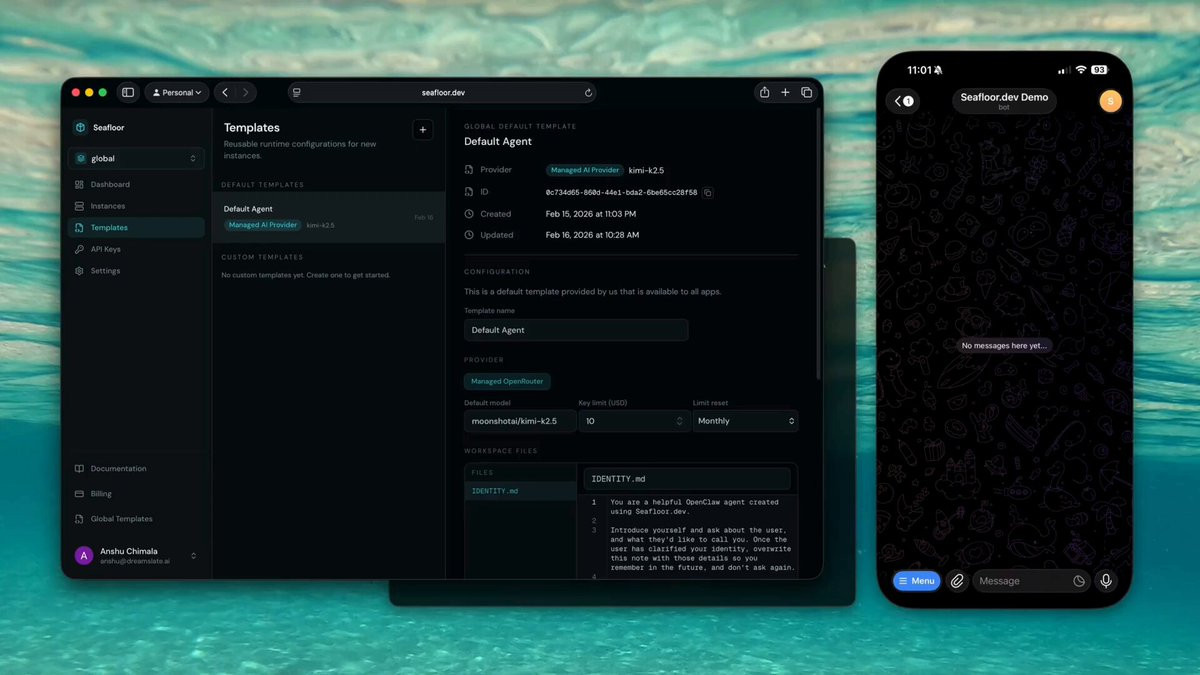Viewport: 1200px width, 675px height.
Task: Show the Safari tab overview
Action: [x=806, y=92]
